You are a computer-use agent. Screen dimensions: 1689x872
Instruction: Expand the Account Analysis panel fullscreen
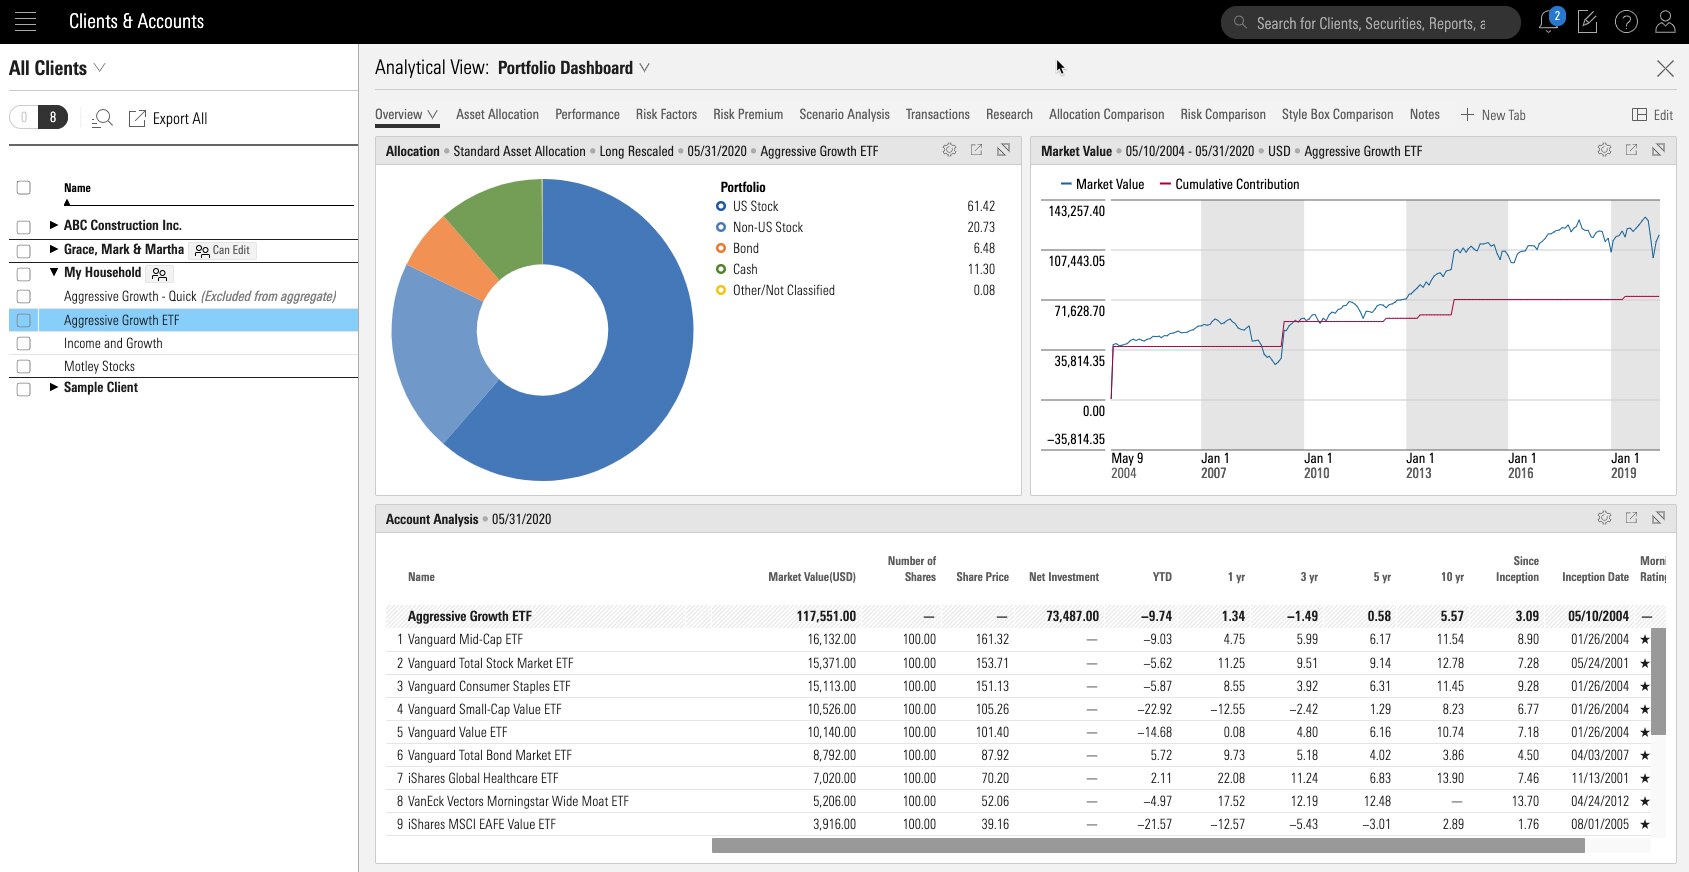1658,518
